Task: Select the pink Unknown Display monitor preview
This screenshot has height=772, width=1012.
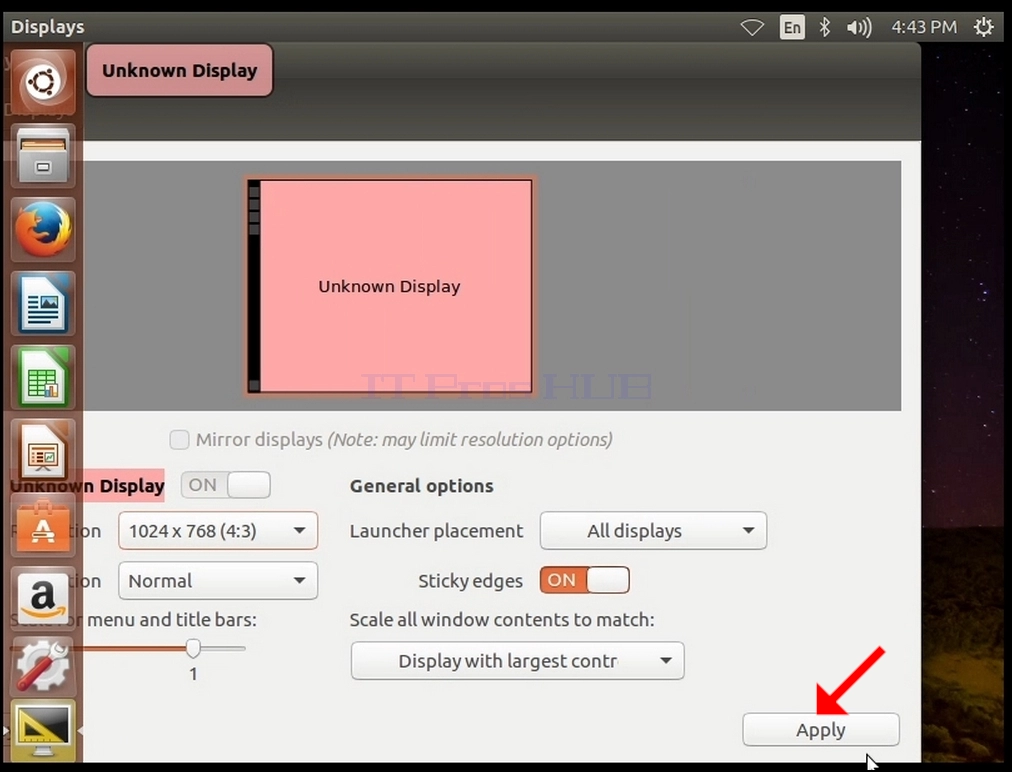Action: pyautogui.click(x=390, y=286)
